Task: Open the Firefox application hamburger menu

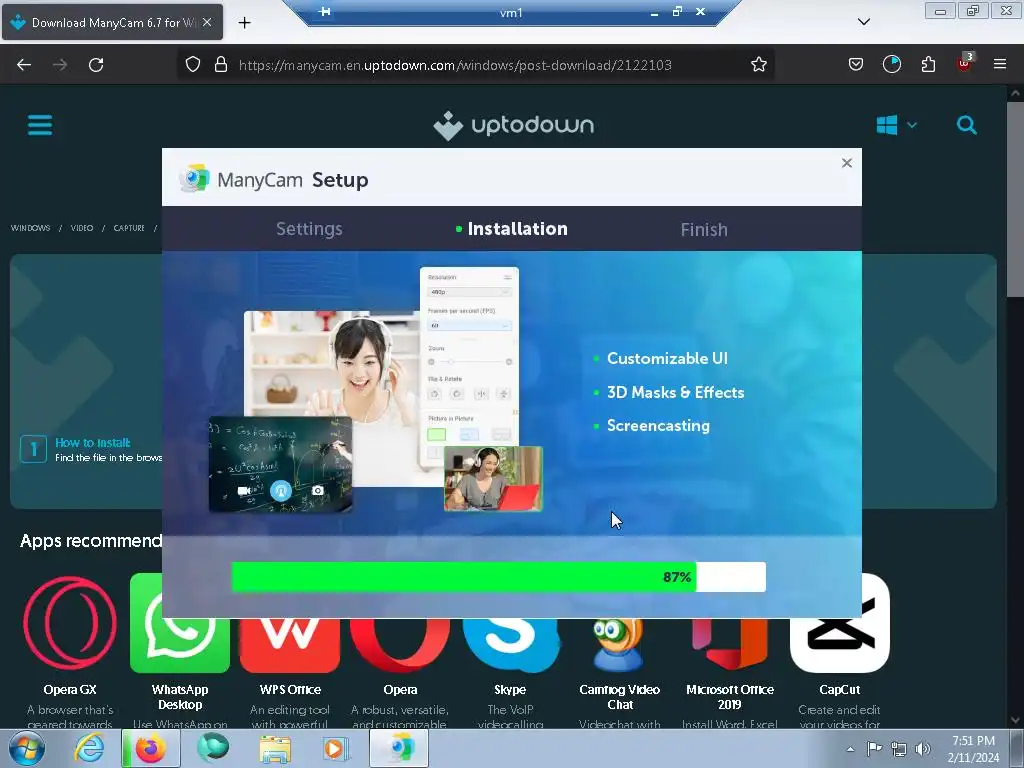Action: tap(1000, 65)
